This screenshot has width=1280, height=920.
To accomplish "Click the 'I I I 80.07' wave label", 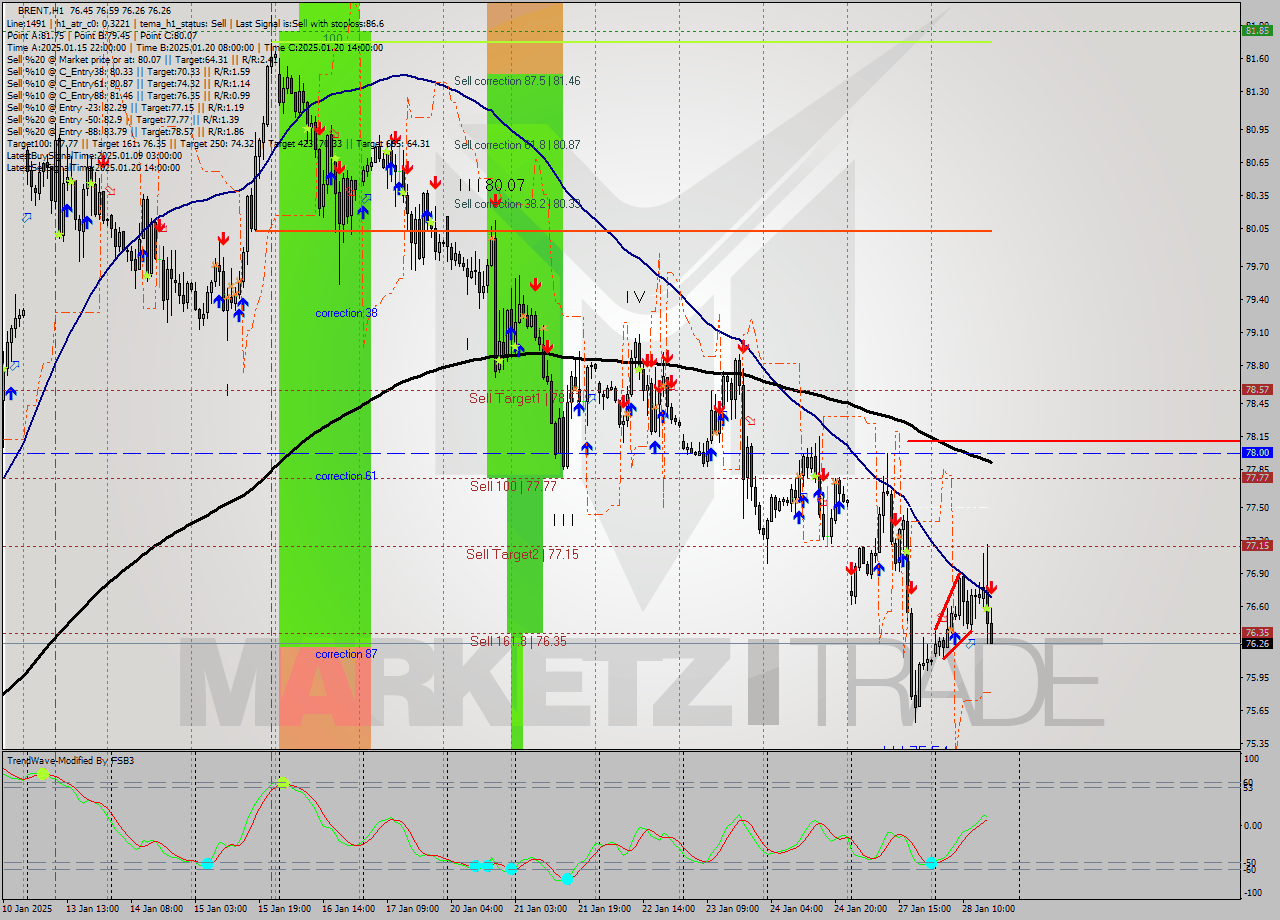I will [x=492, y=185].
